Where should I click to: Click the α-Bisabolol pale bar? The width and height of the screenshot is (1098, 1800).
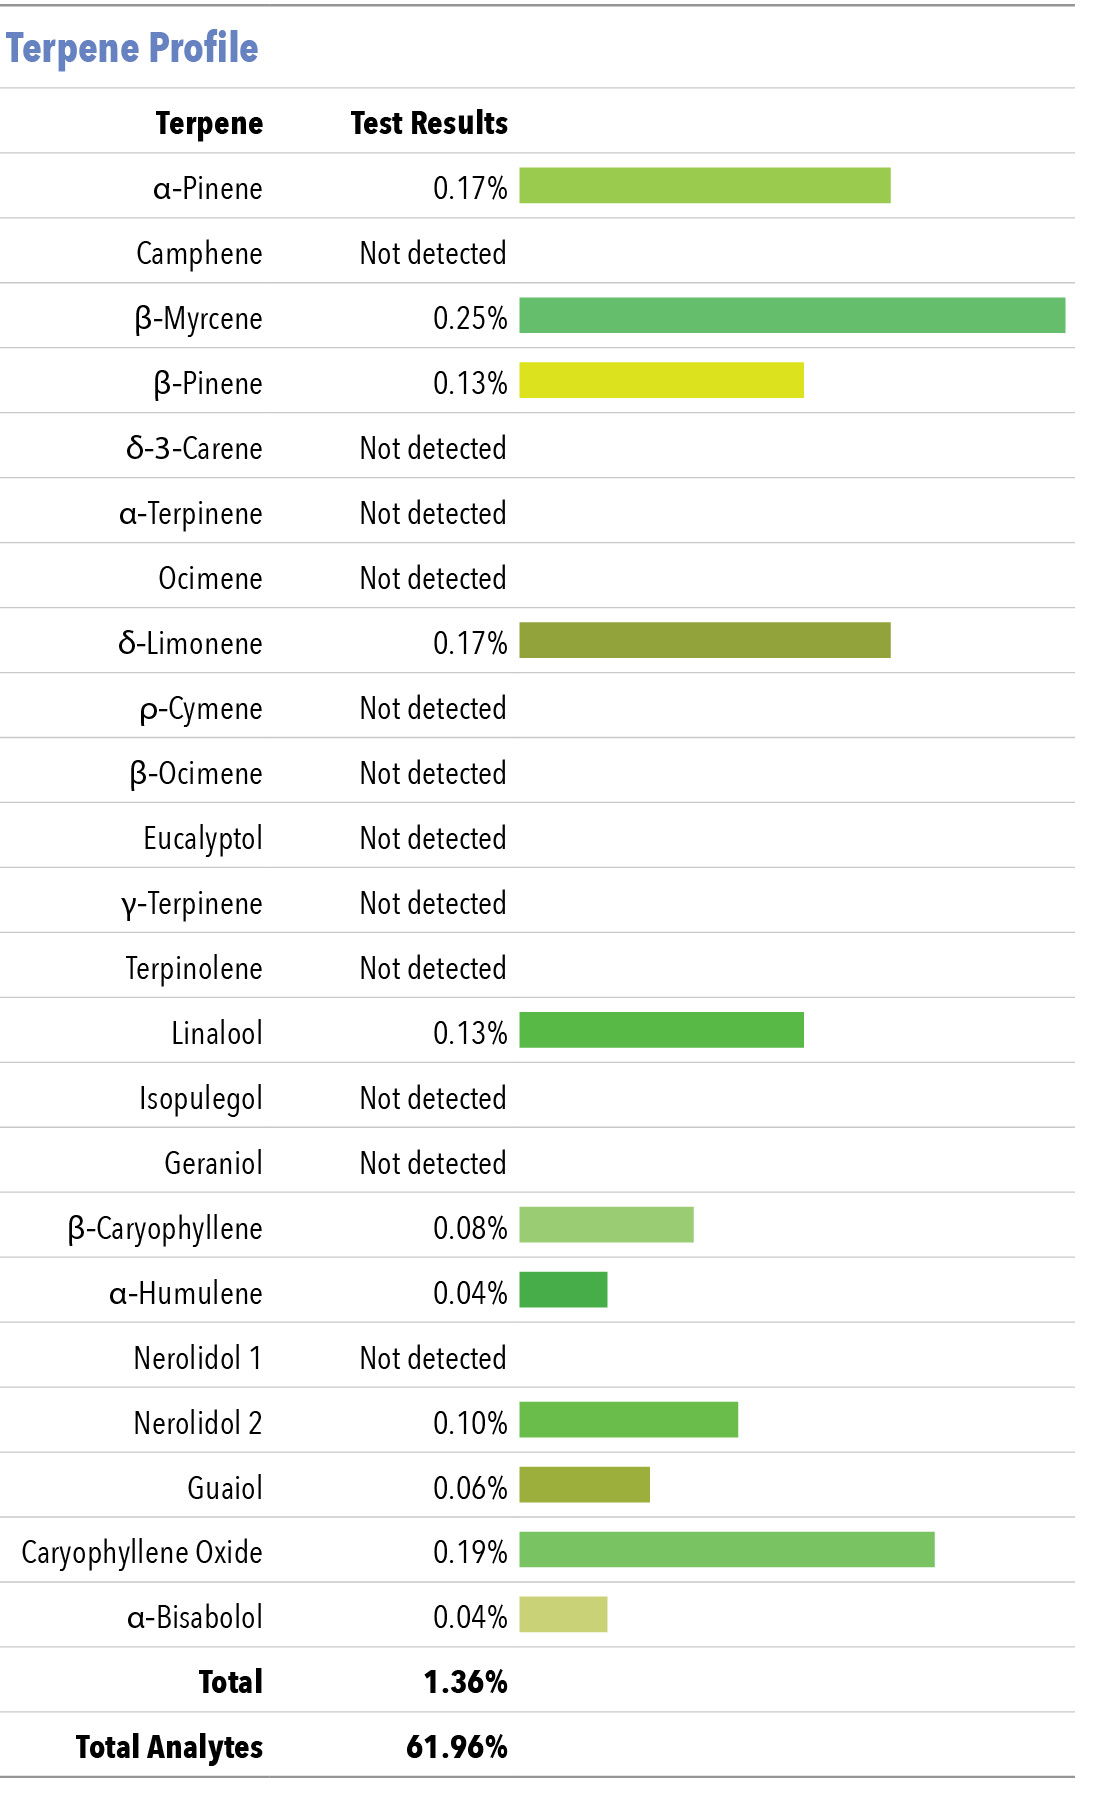tap(564, 1615)
